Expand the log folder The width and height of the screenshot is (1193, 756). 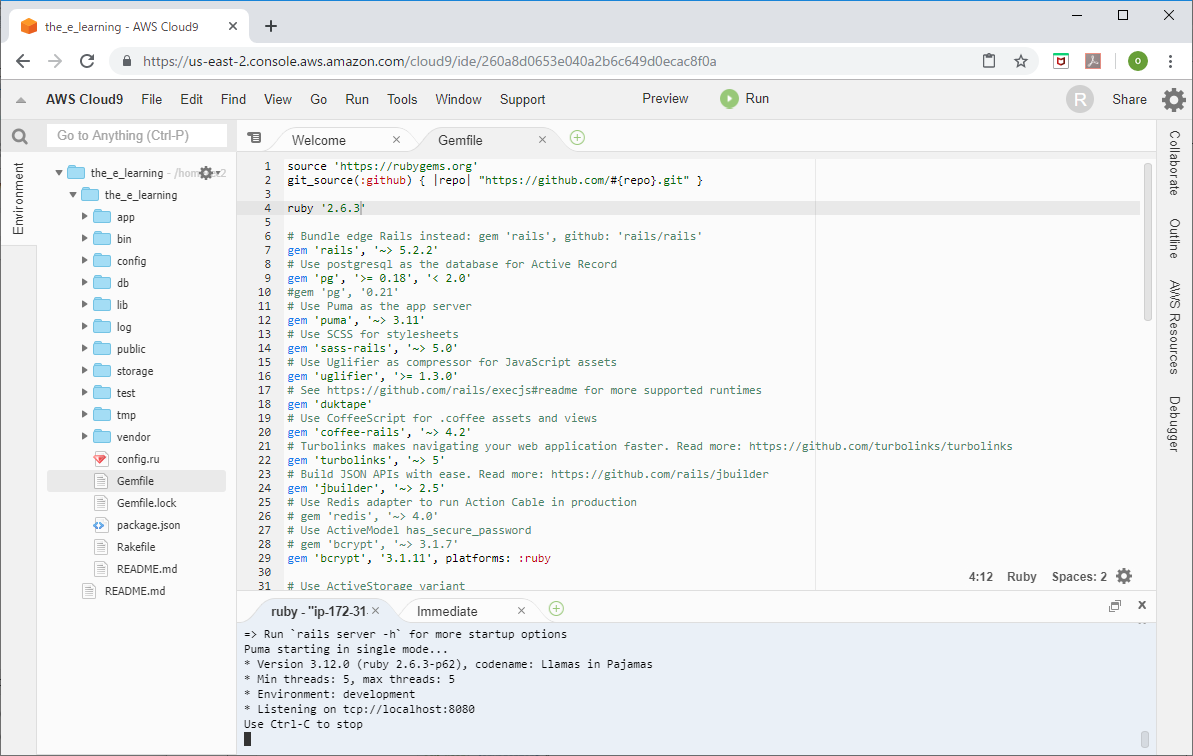click(84, 327)
